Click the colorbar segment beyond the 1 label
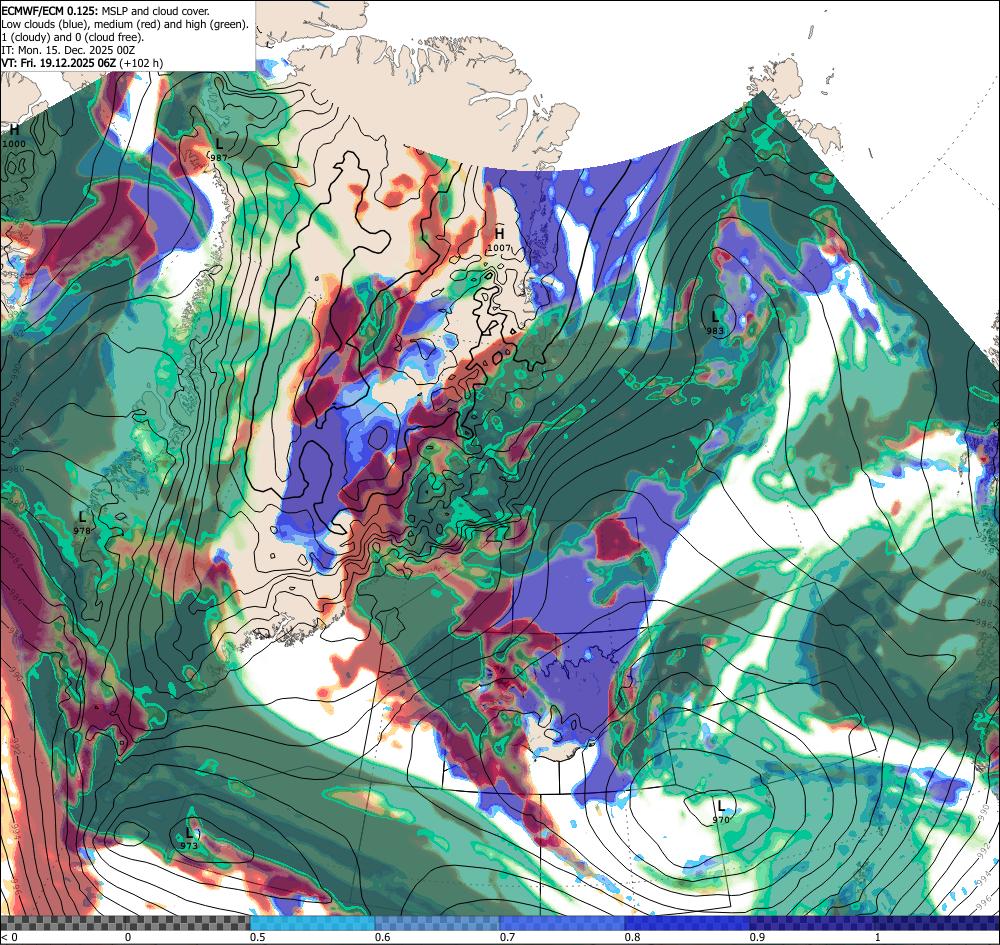The height and width of the screenshot is (945, 1000). (937, 923)
